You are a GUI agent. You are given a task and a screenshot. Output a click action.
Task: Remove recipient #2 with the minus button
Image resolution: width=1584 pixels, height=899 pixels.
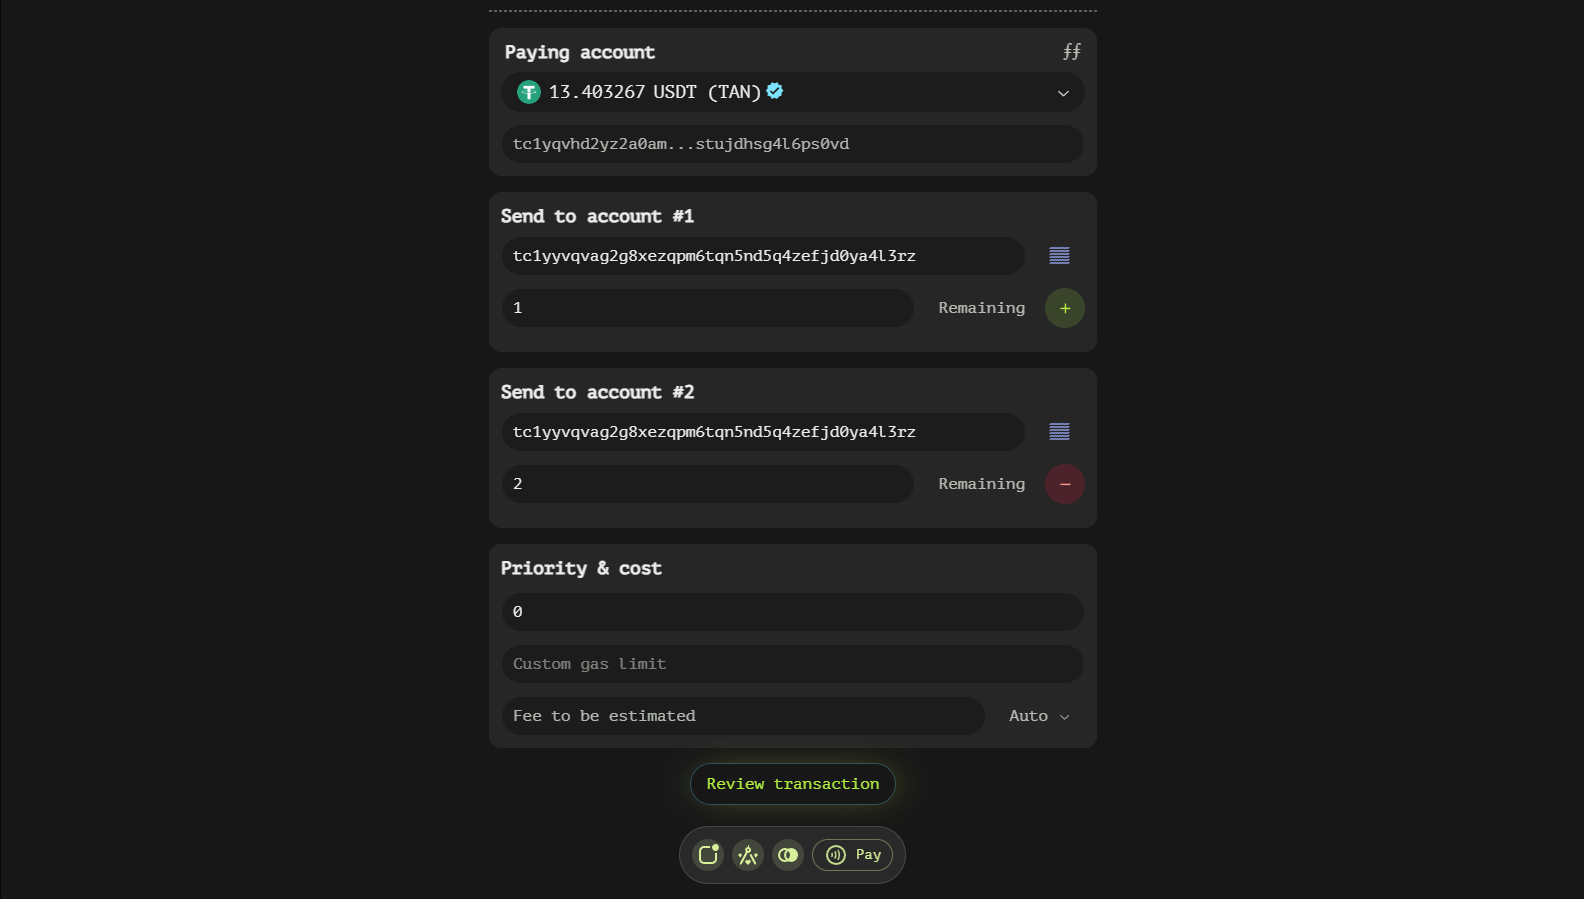[x=1065, y=484]
